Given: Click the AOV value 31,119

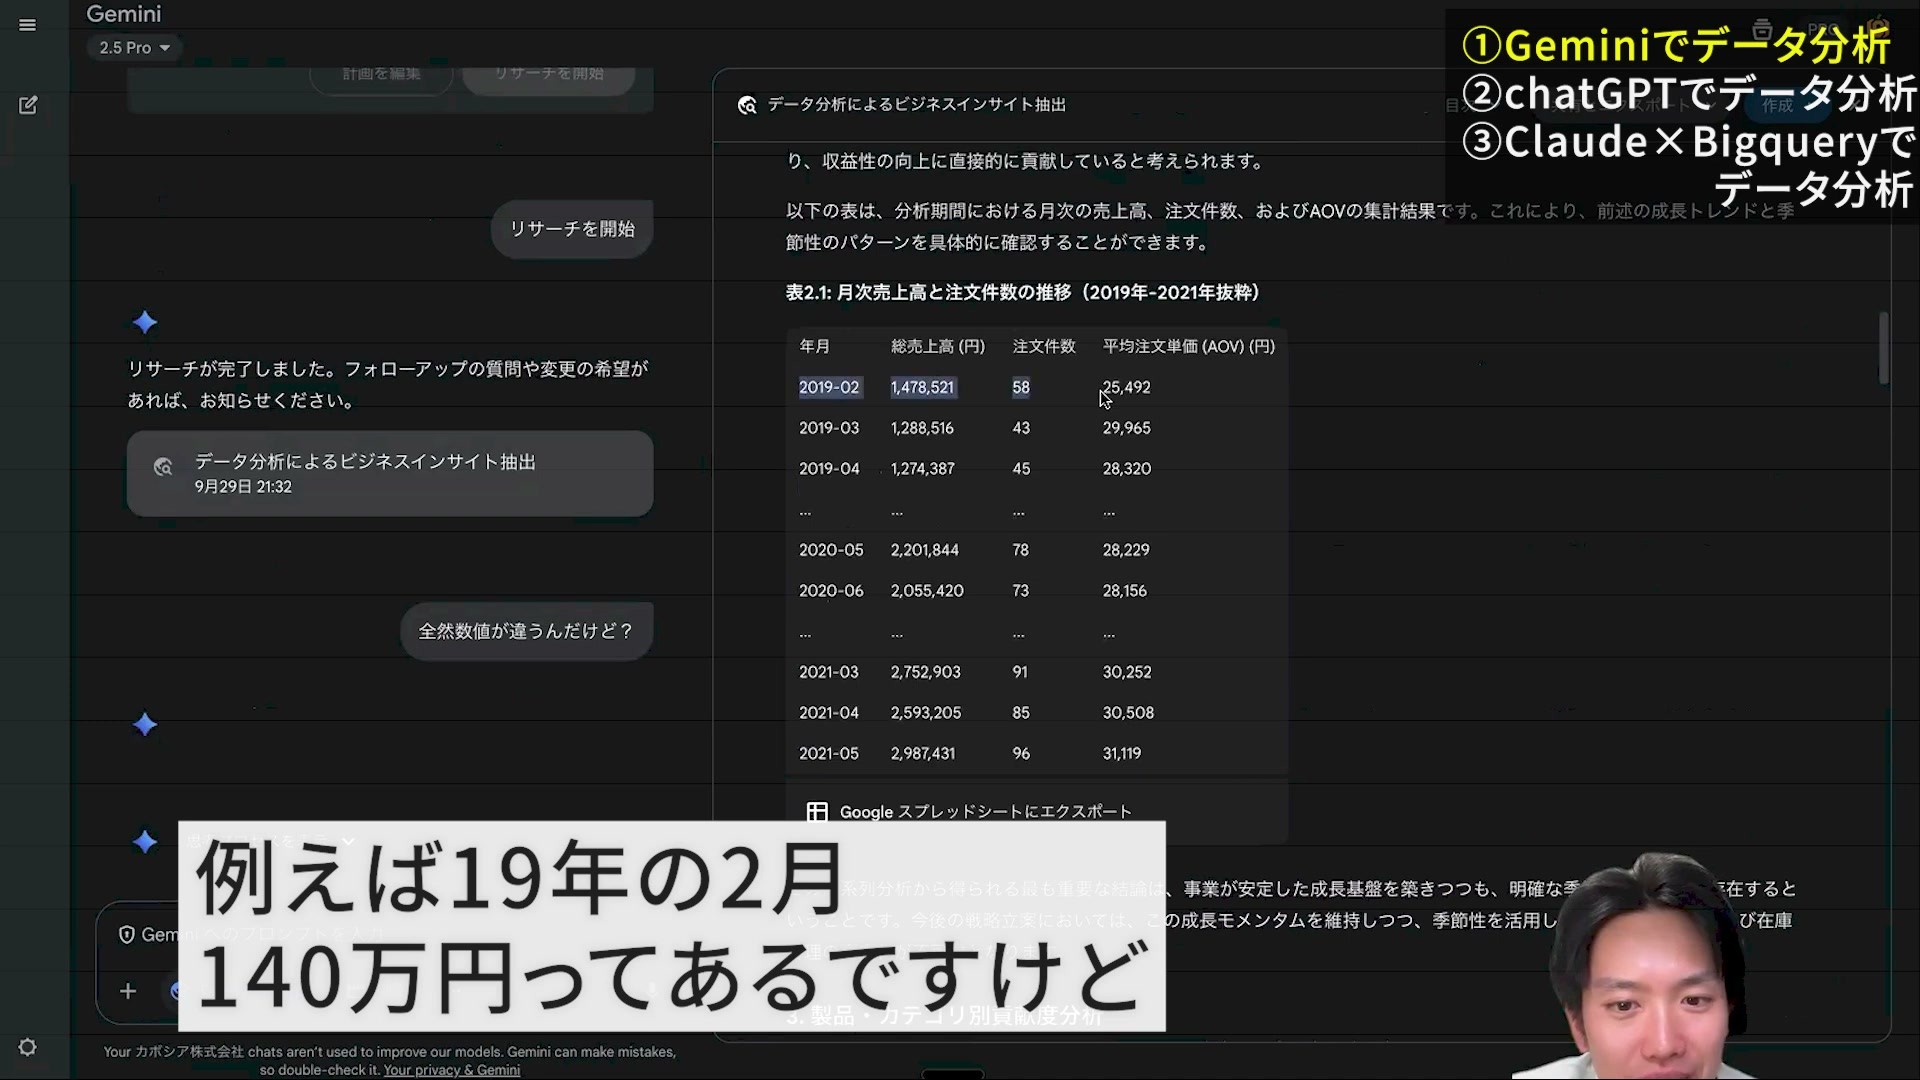Looking at the screenshot, I should click(x=1121, y=754).
